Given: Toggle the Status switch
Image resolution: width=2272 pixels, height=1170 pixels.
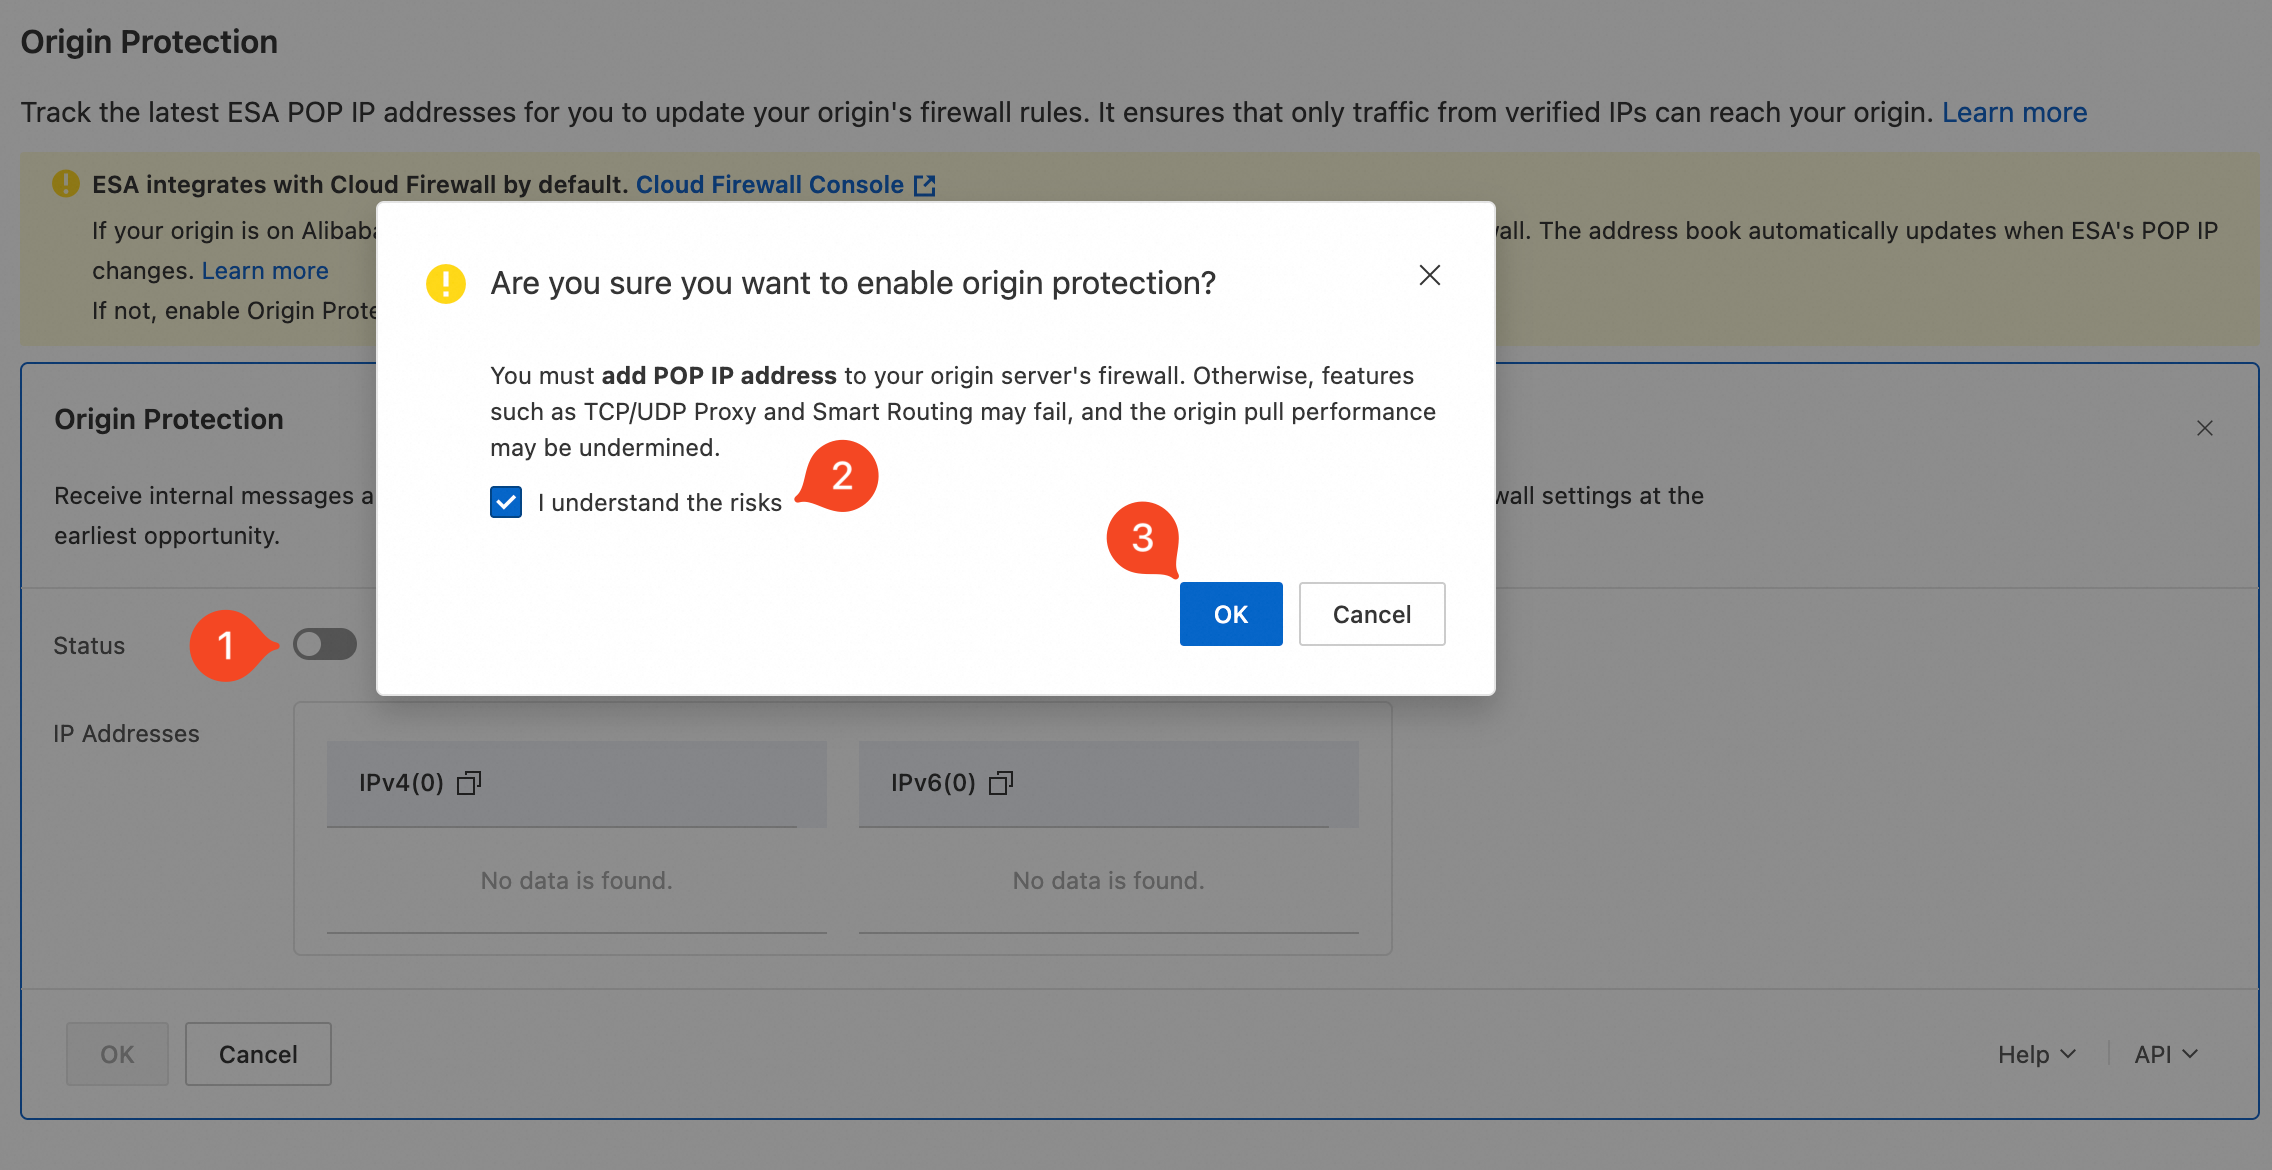Looking at the screenshot, I should click(x=325, y=644).
